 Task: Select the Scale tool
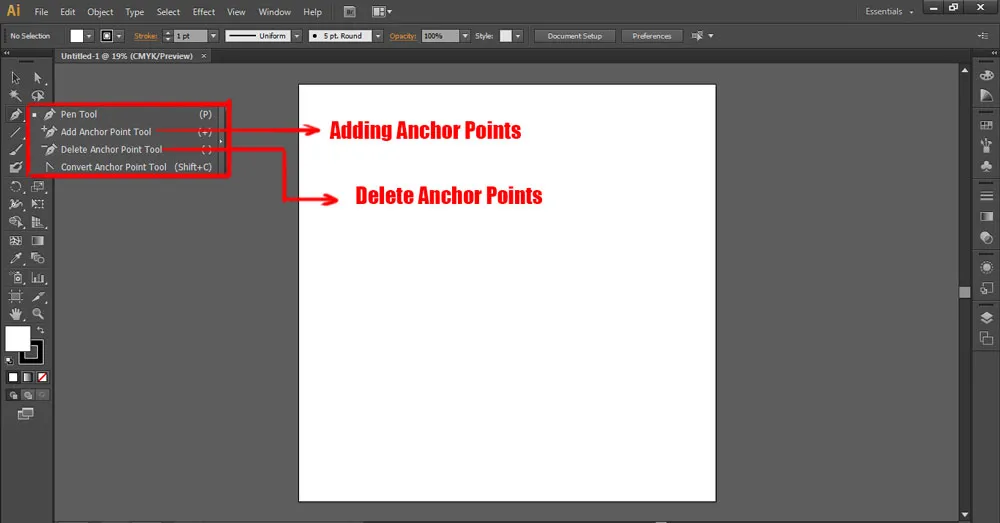38,187
